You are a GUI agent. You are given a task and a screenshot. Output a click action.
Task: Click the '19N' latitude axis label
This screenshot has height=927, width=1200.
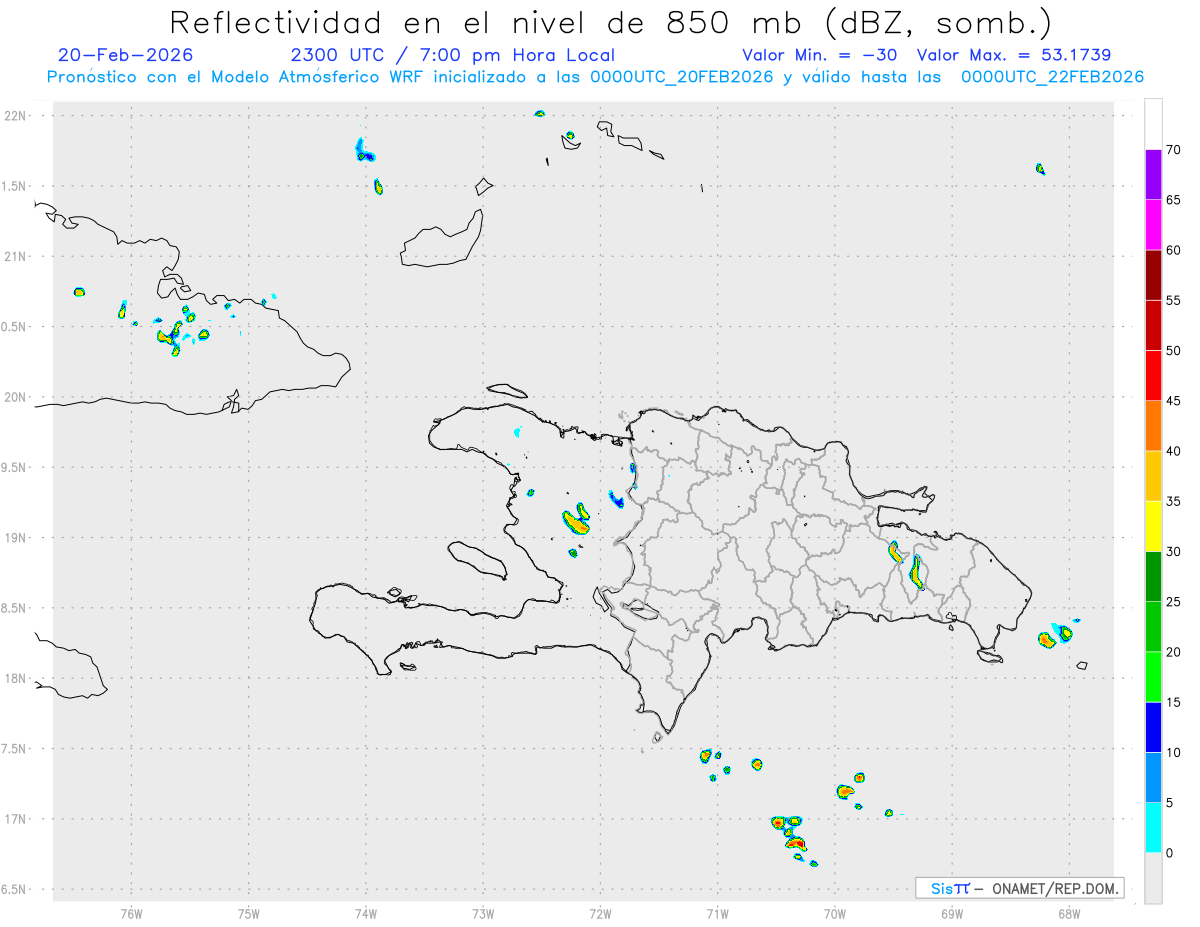[x=15, y=537]
